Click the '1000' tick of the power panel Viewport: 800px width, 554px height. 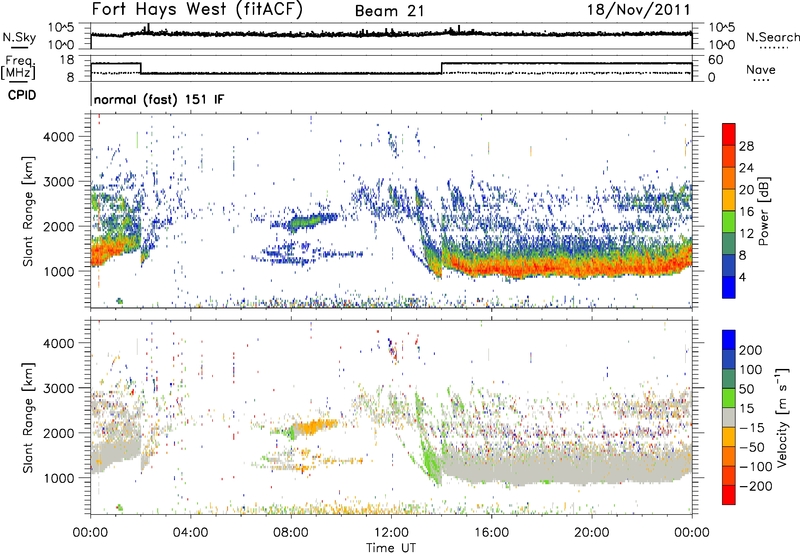point(58,271)
